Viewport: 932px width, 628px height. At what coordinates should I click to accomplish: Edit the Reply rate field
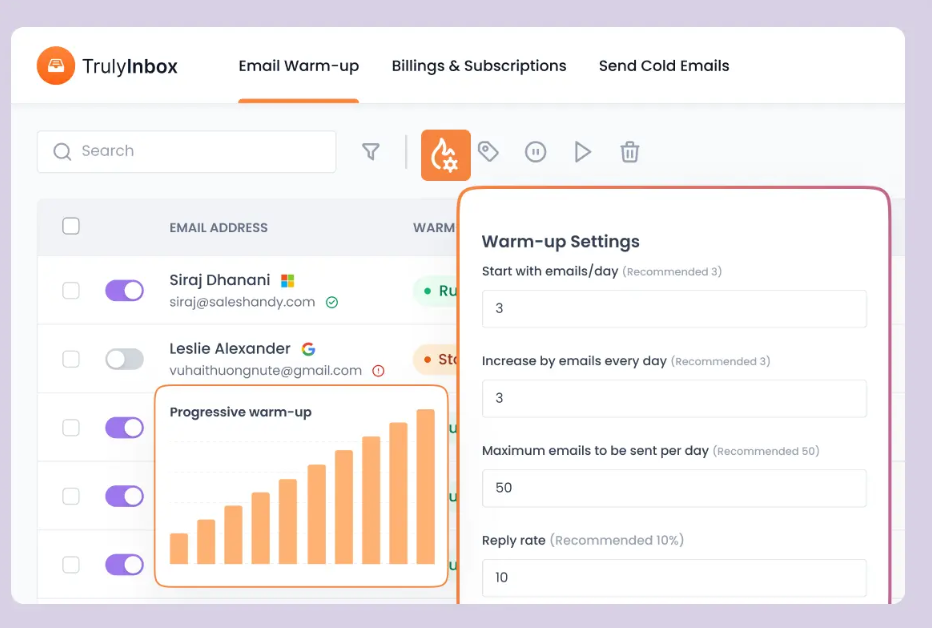(x=674, y=577)
